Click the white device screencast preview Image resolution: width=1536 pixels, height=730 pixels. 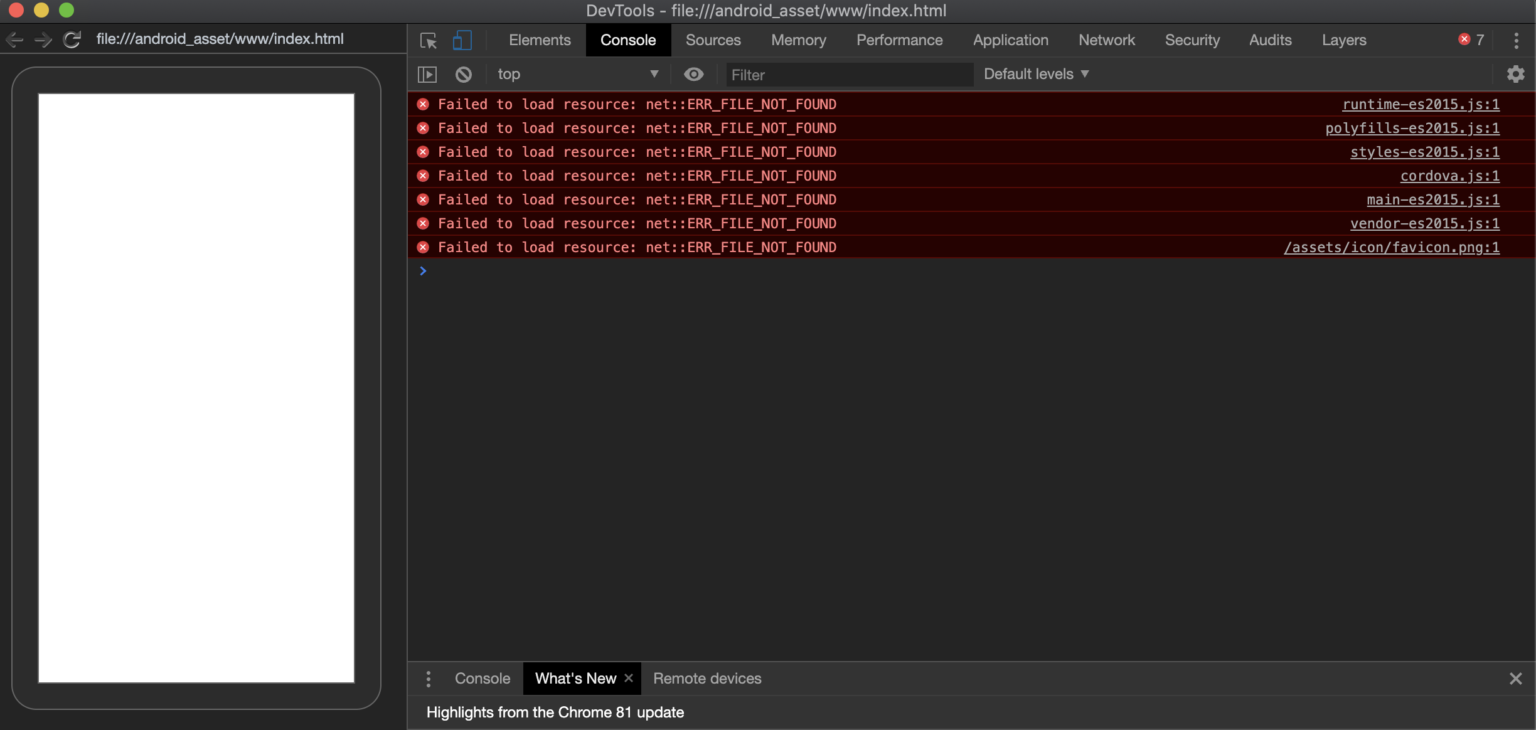(196, 388)
